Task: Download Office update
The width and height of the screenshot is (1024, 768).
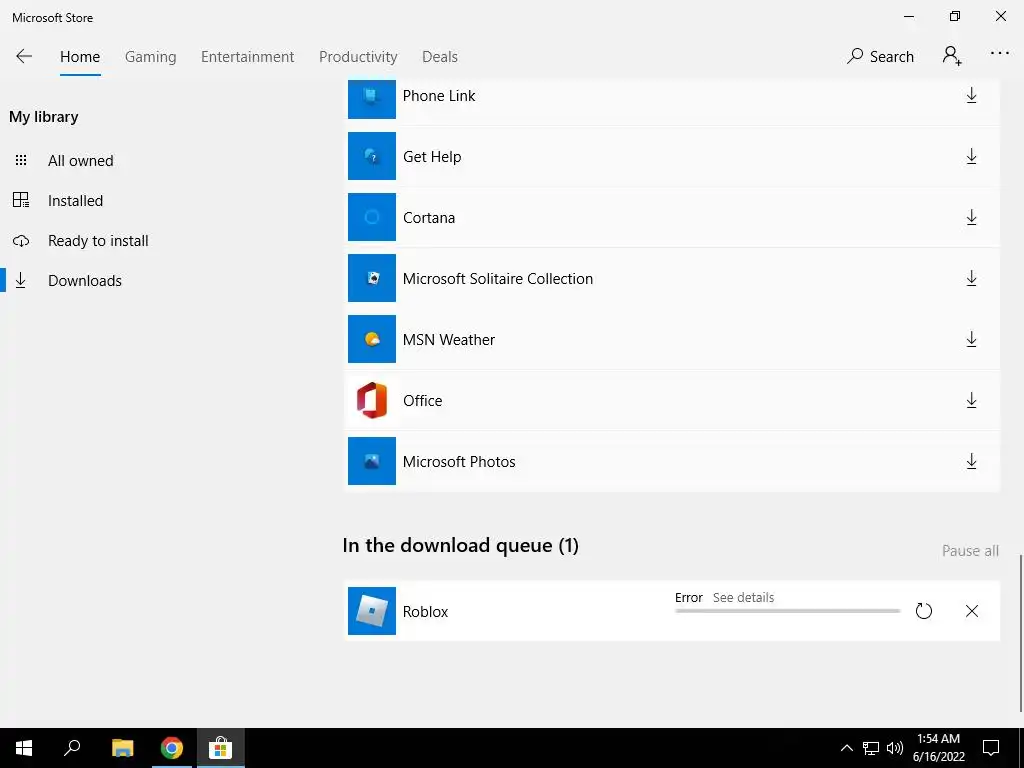Action: [971, 400]
